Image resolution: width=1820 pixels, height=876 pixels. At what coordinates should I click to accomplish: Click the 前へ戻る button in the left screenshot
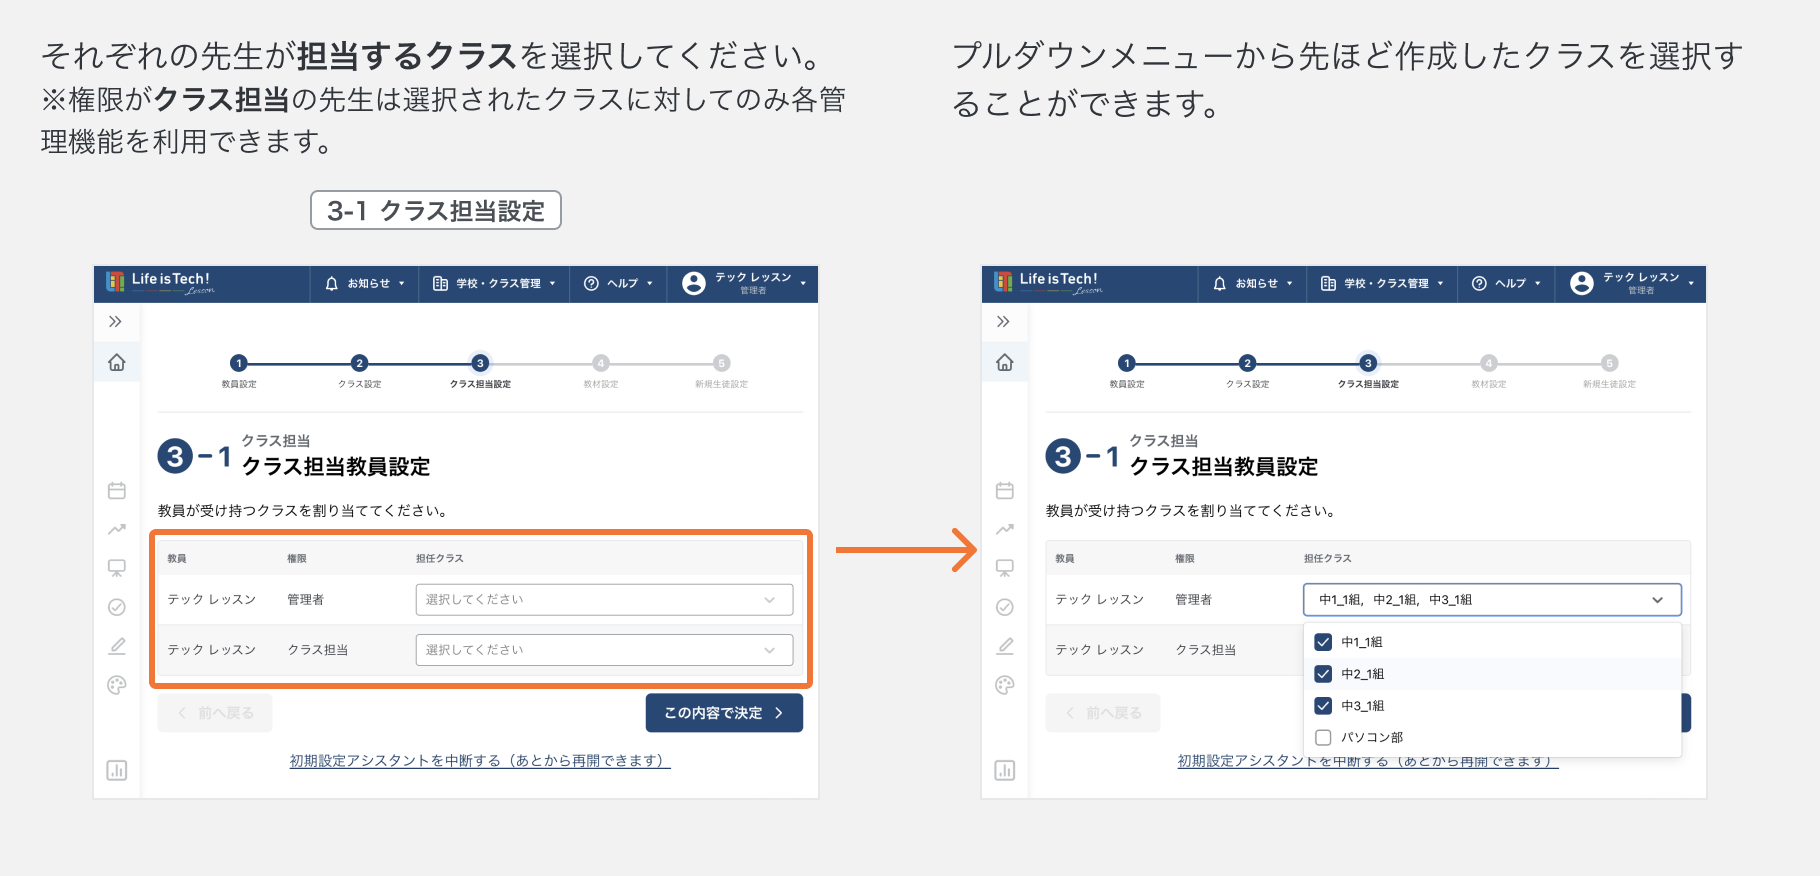tap(215, 713)
